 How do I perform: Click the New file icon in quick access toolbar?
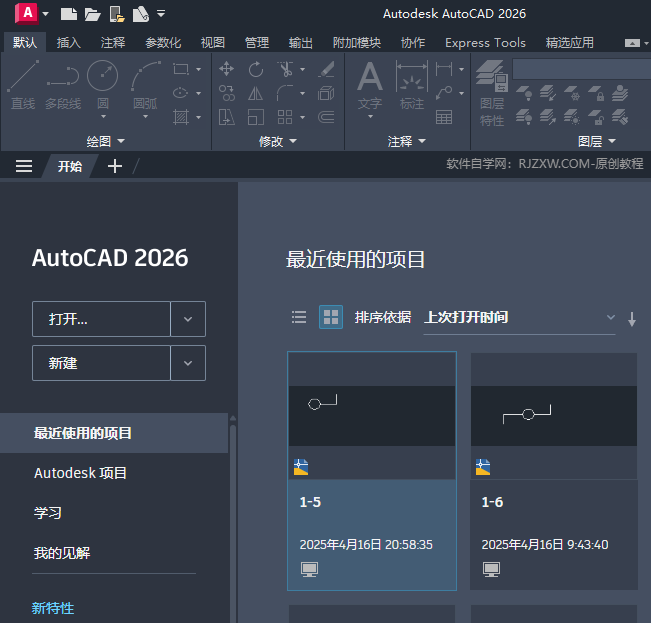69,14
